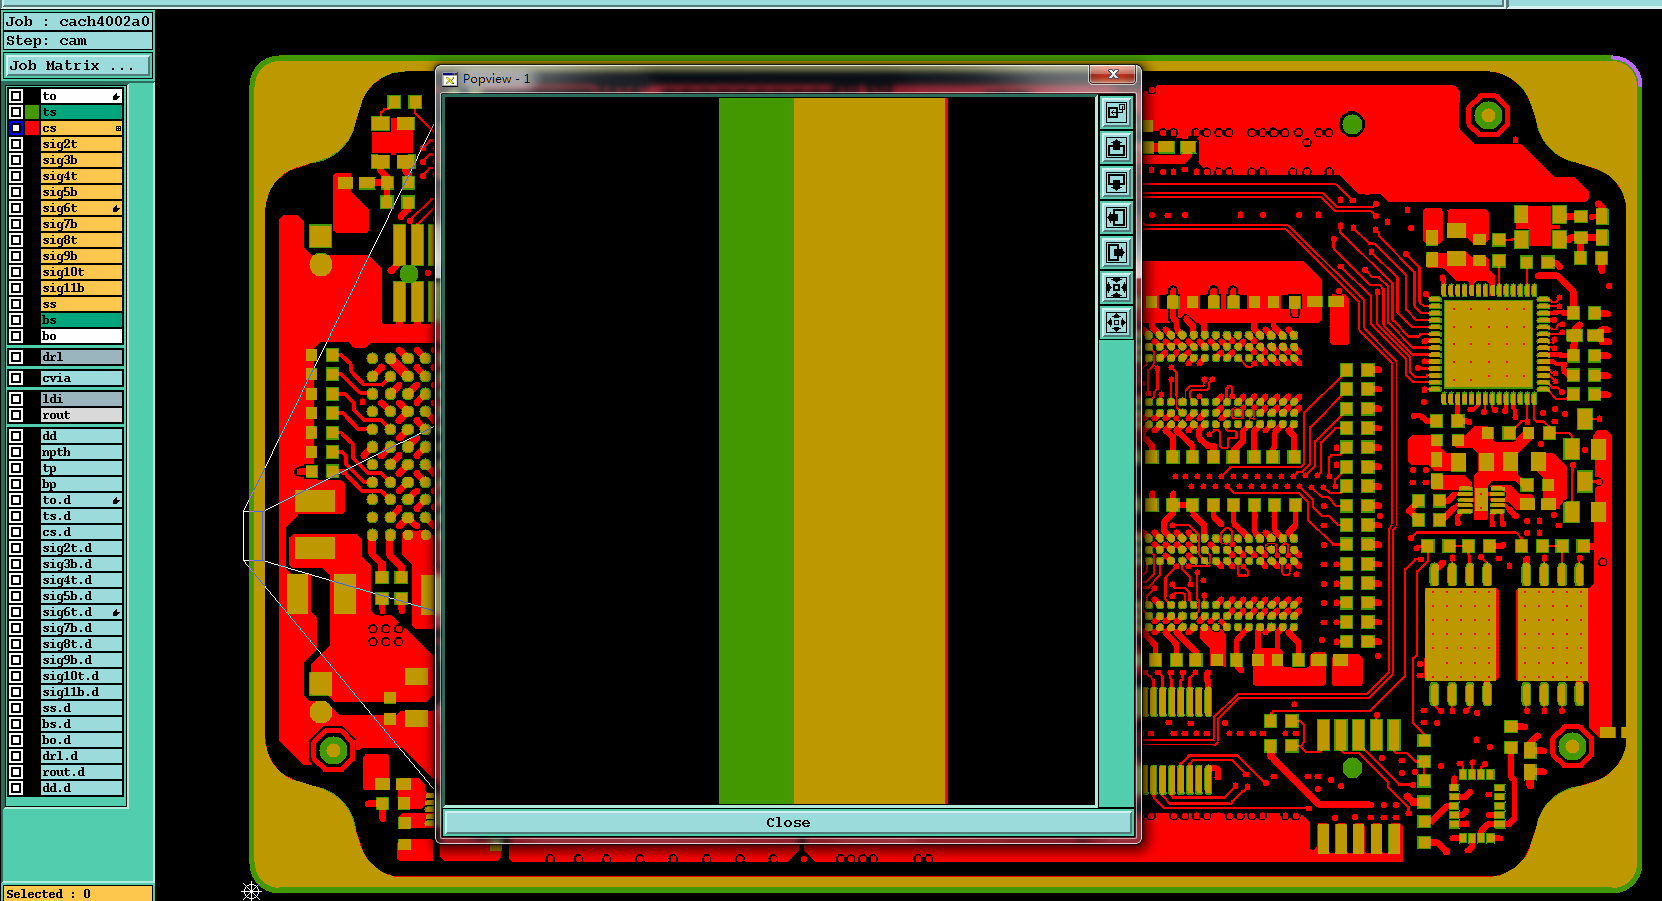
Task: Select the 'sig3b.d' layer name
Action: tap(81, 564)
